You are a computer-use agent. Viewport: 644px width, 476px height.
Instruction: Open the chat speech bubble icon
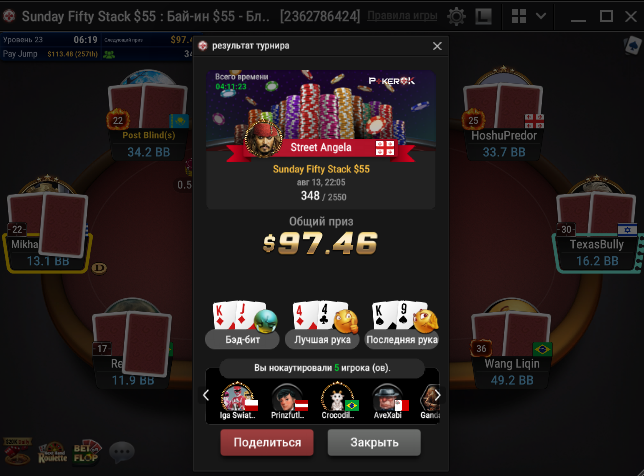[x=122, y=452]
